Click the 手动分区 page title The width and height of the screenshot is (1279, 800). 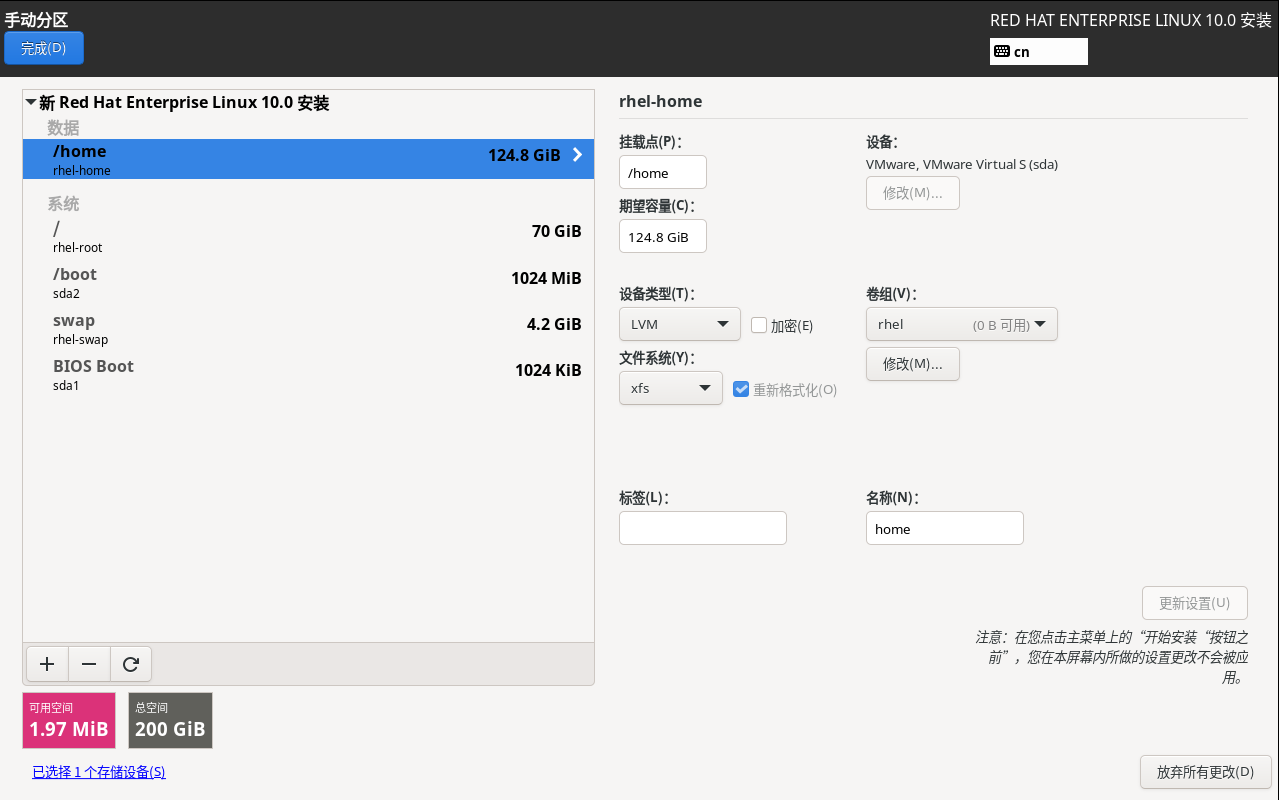click(x=36, y=19)
